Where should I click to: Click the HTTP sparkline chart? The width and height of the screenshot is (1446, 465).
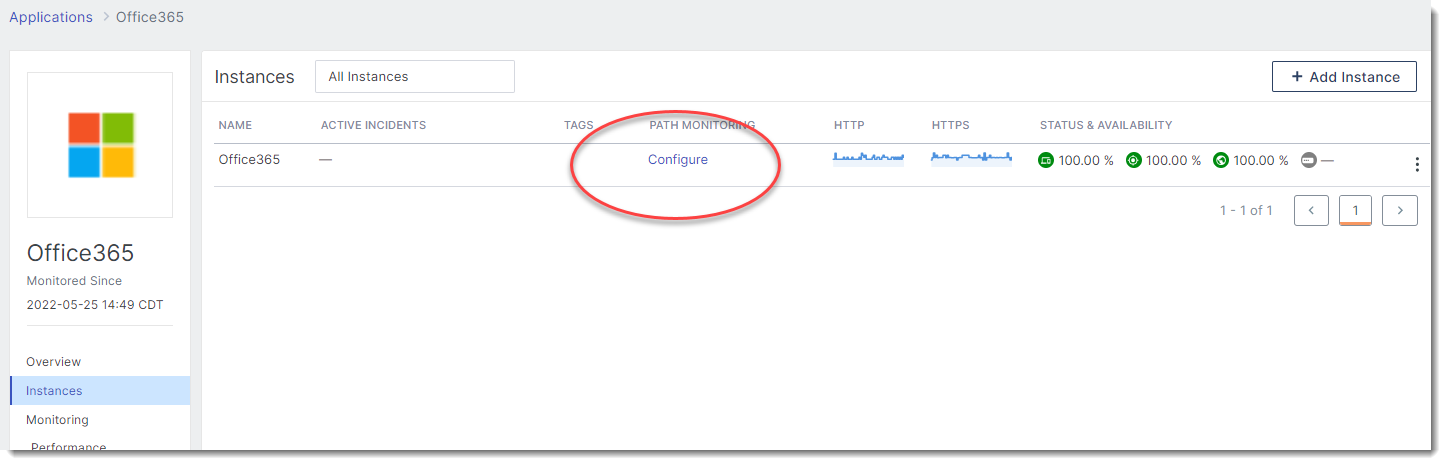pos(868,158)
